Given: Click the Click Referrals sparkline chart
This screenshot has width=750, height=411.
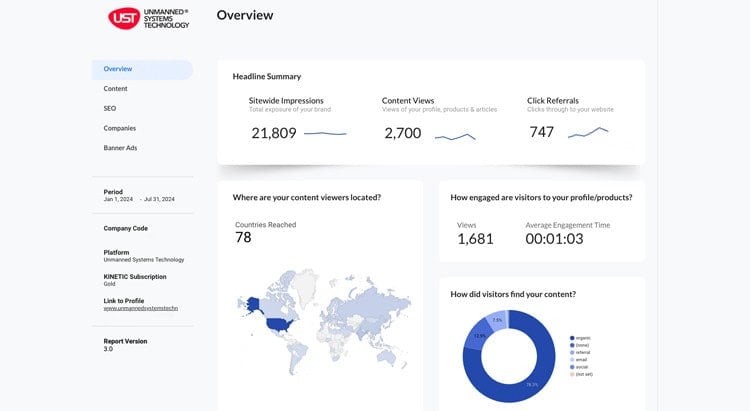Looking at the screenshot, I should coord(588,132).
